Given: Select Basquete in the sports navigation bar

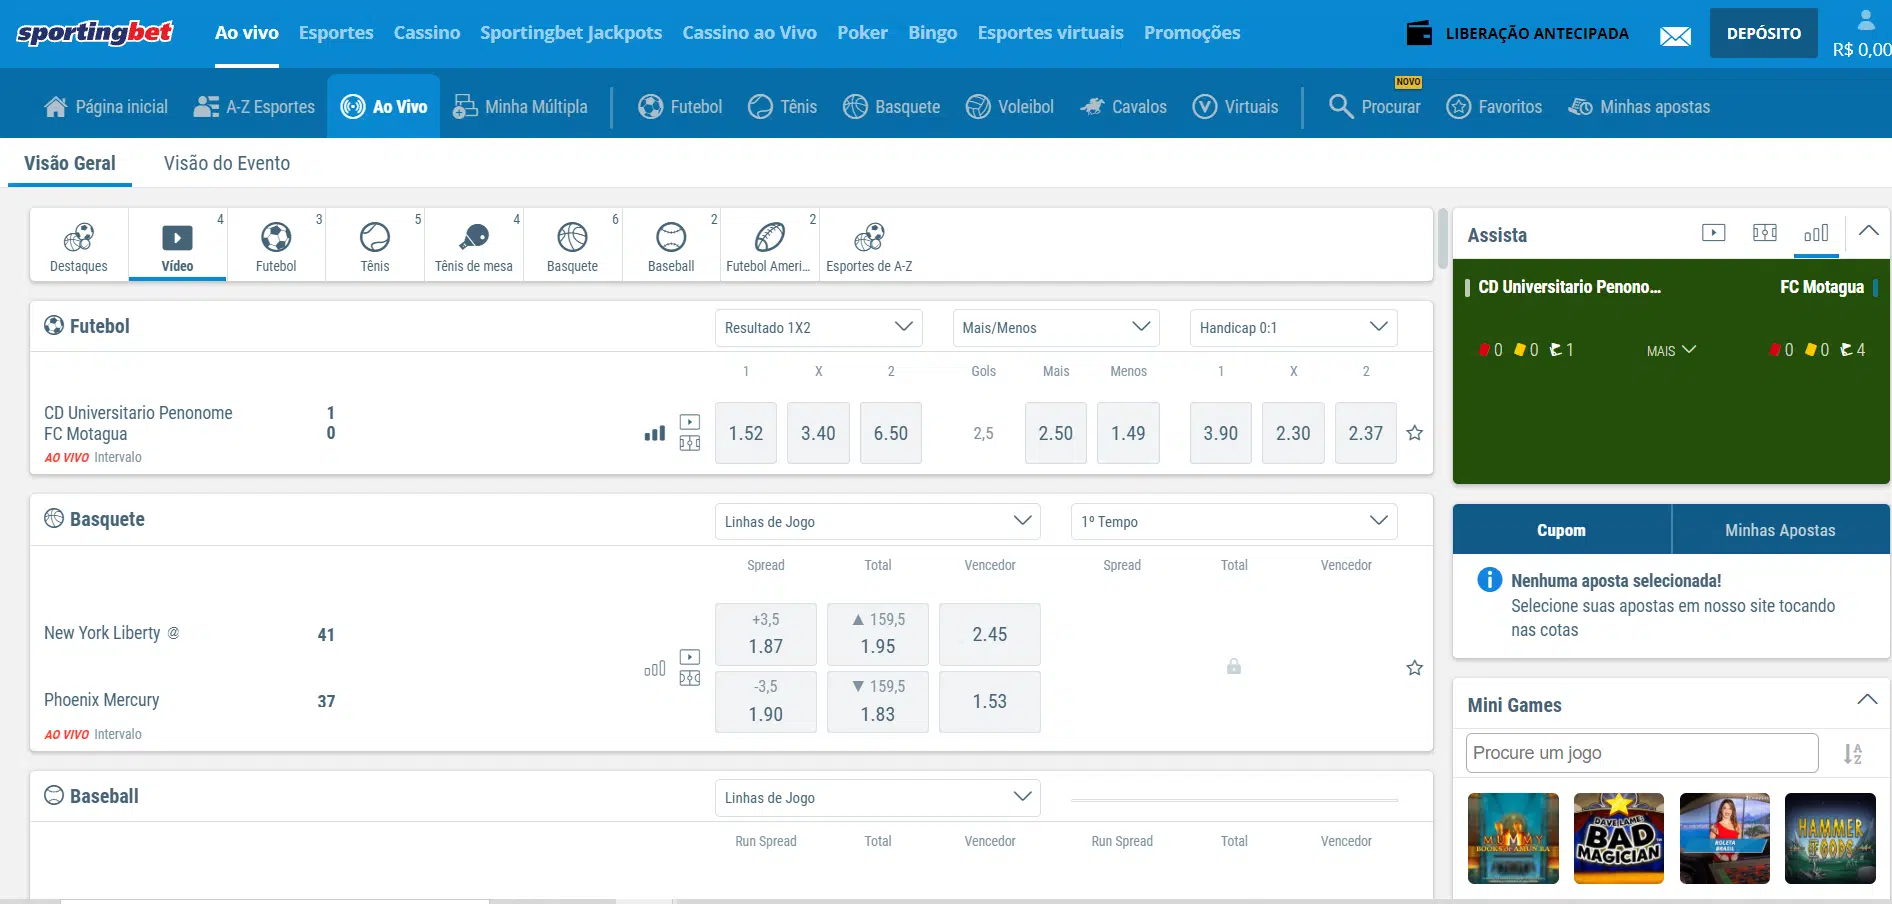Looking at the screenshot, I should (891, 107).
